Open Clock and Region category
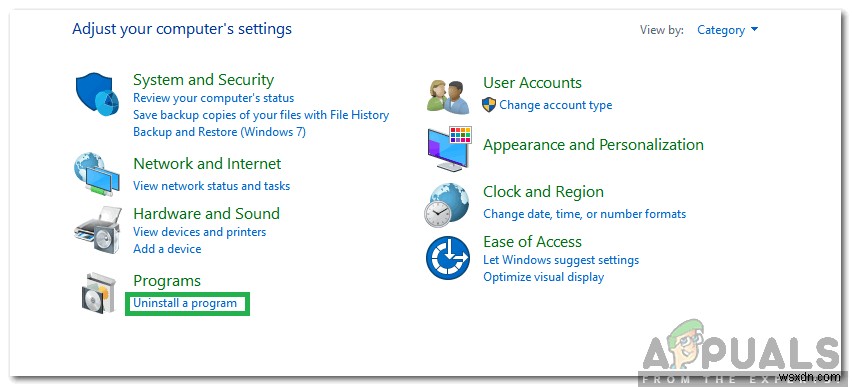 (x=543, y=192)
